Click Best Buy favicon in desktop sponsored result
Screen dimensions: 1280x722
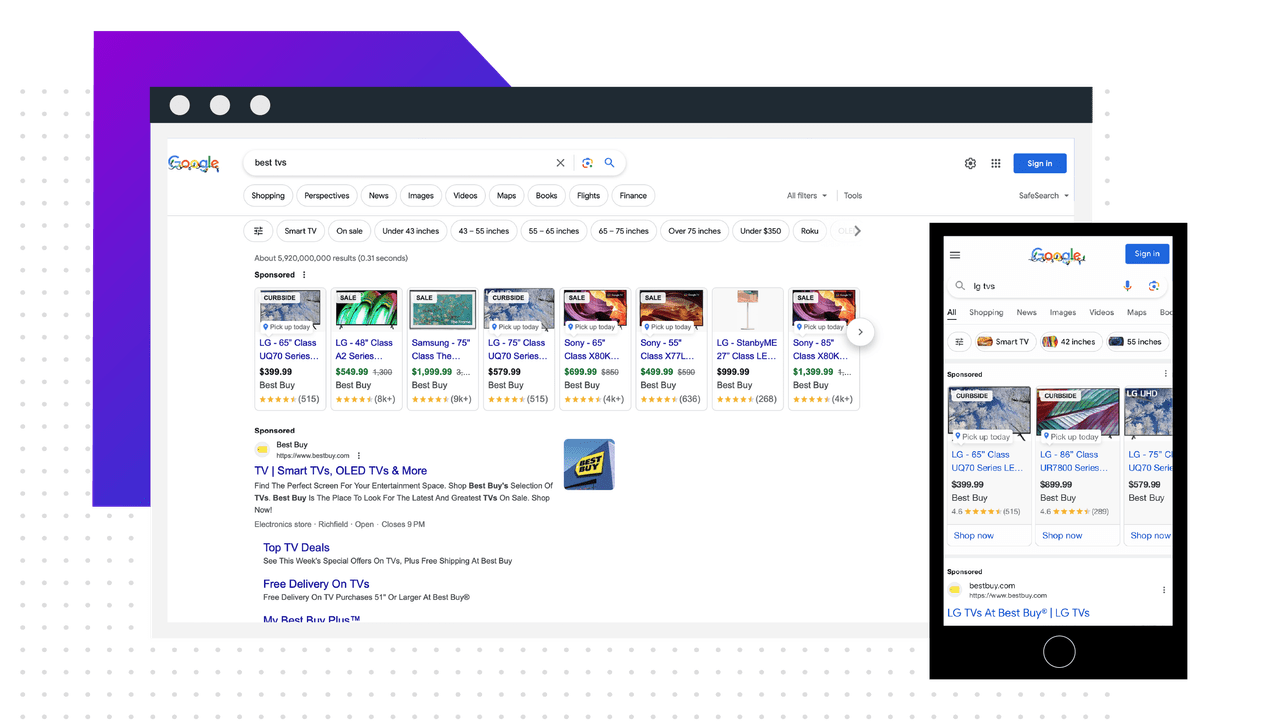[x=262, y=450]
